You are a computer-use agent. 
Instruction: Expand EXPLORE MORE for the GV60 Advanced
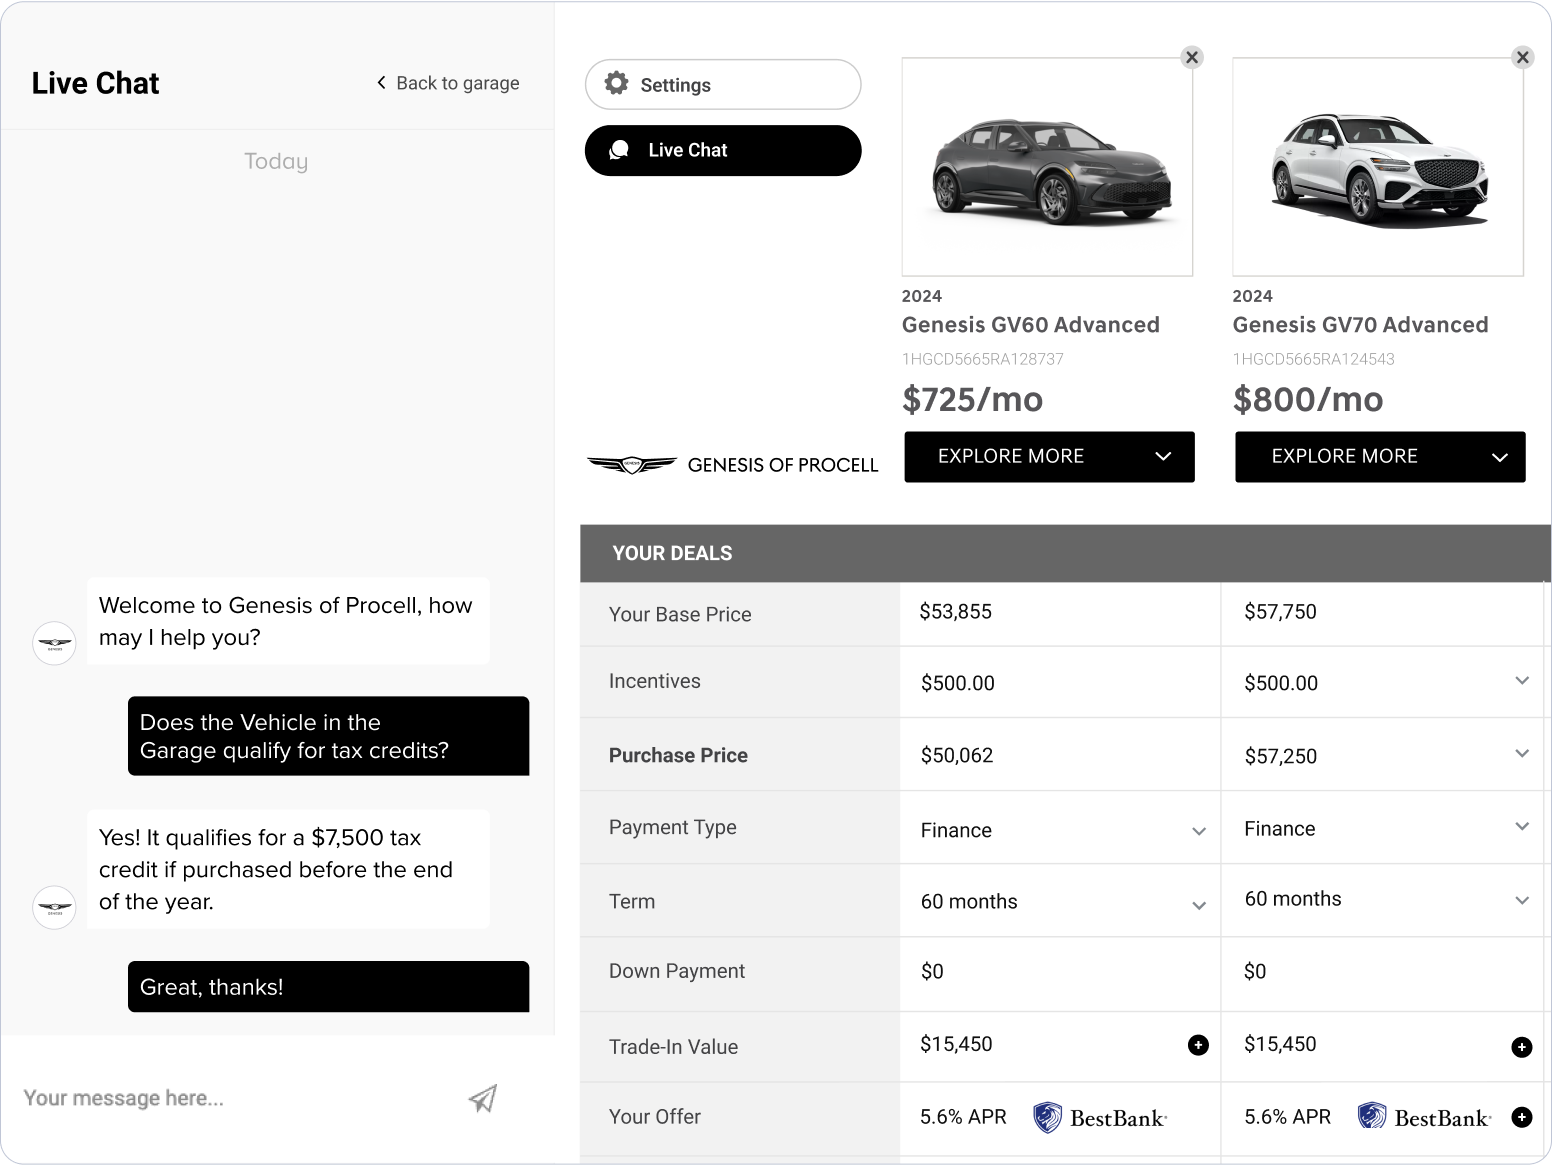click(1049, 457)
